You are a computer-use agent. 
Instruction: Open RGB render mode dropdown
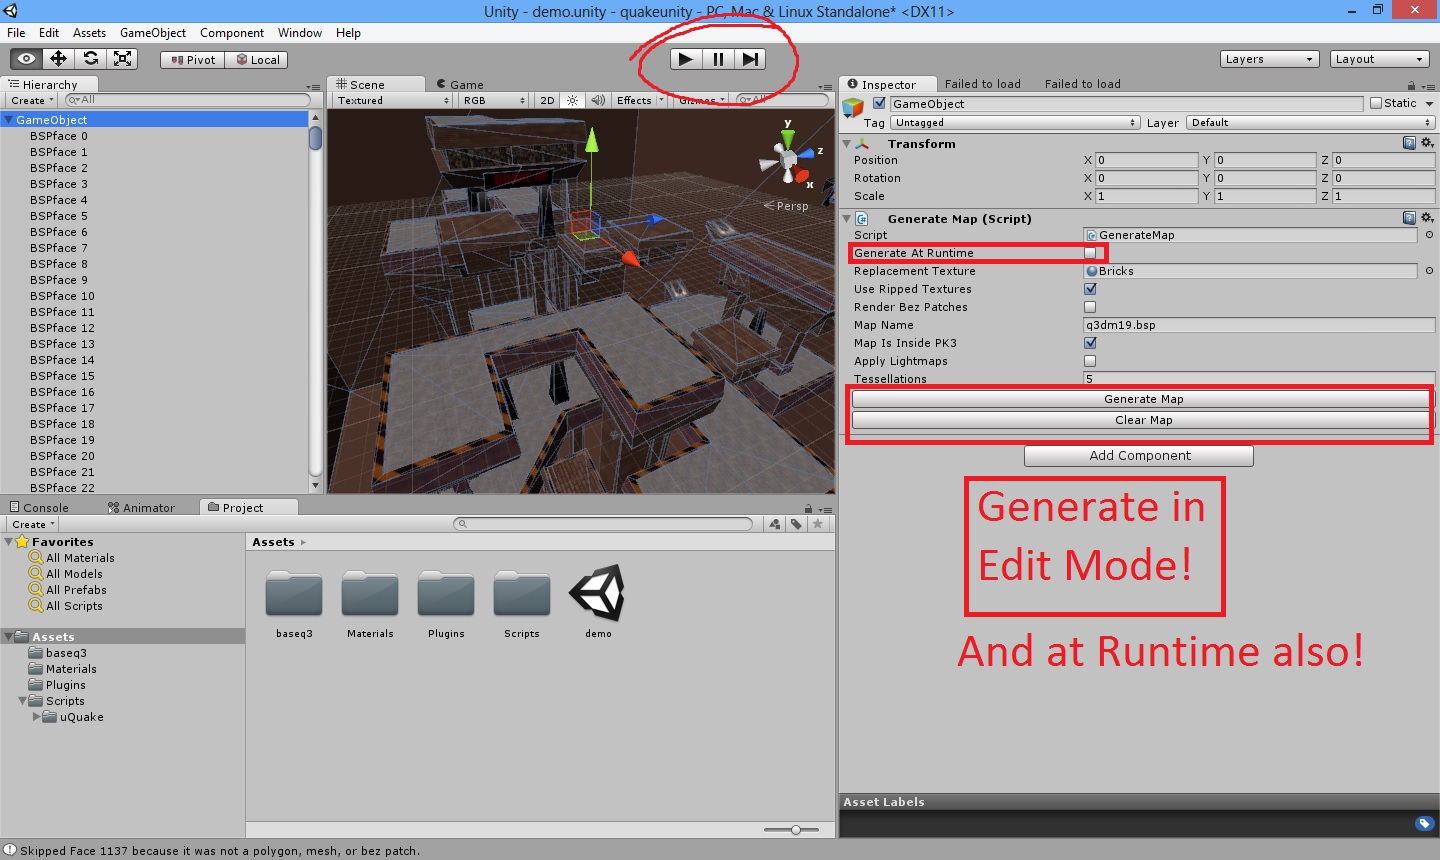(494, 100)
